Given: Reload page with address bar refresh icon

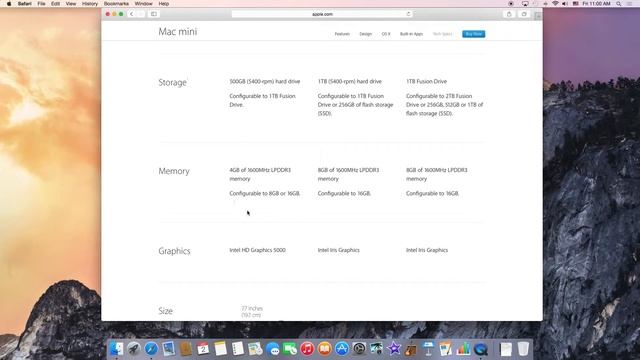Looking at the screenshot, I should click(408, 14).
